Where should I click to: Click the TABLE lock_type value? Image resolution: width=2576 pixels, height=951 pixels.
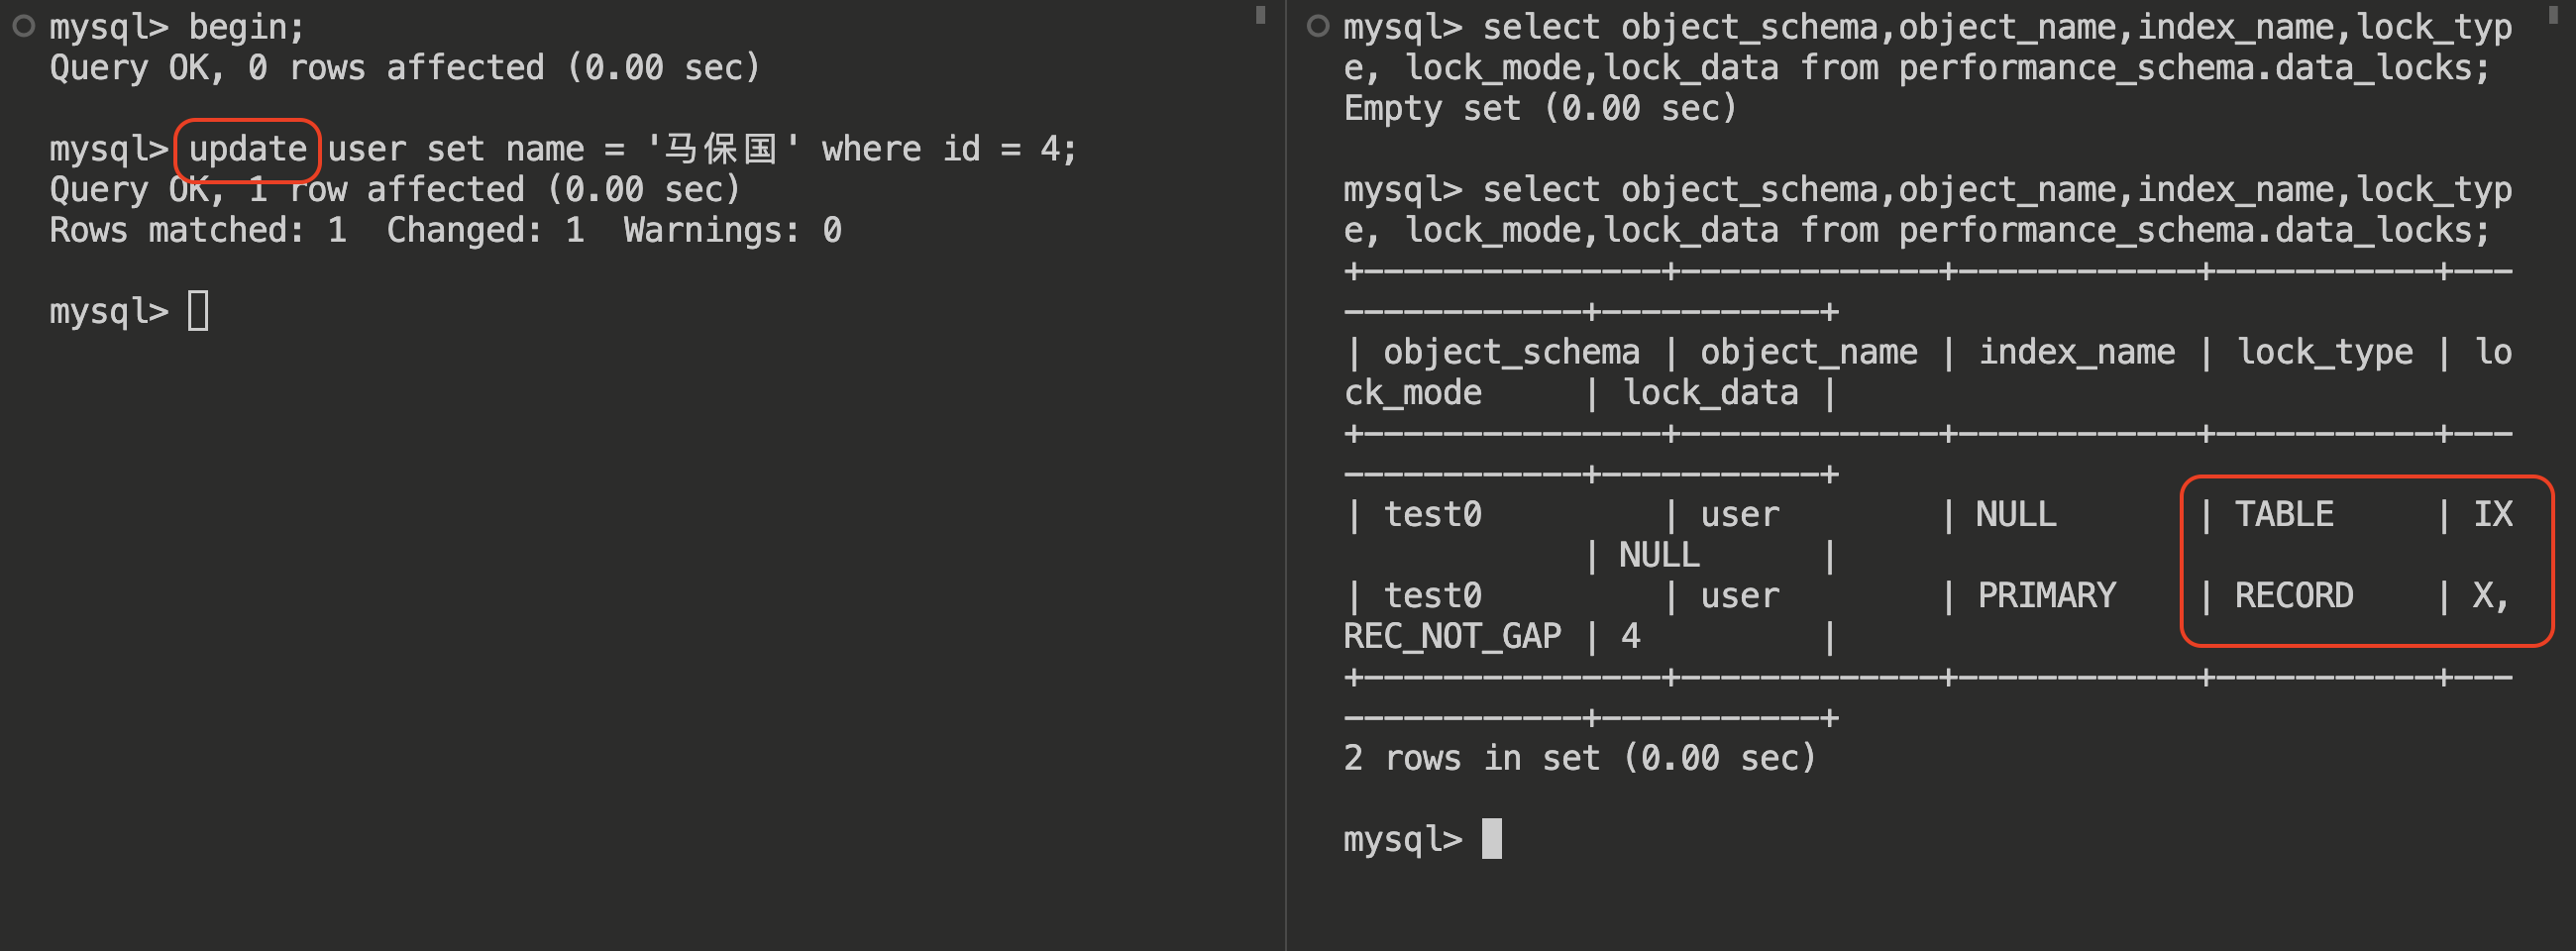coord(2284,514)
